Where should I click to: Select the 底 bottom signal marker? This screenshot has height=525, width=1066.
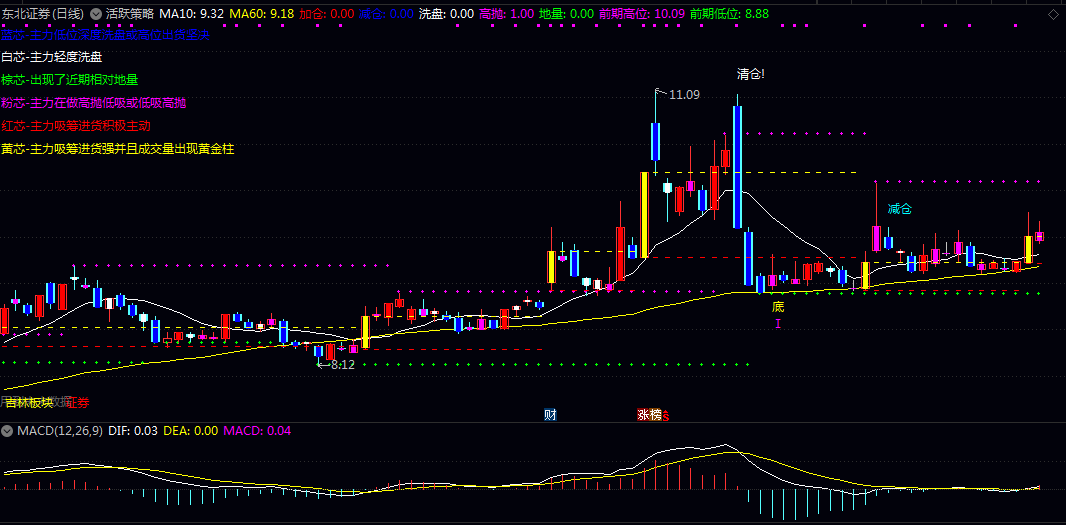[777, 306]
